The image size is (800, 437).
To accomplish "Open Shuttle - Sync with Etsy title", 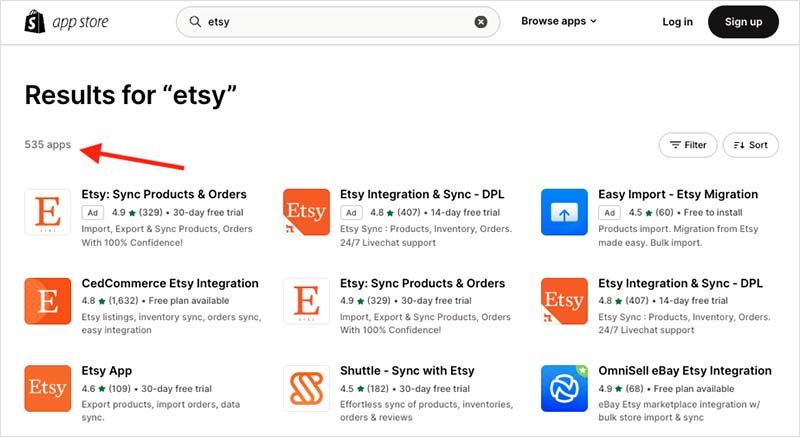I will (x=407, y=371).
